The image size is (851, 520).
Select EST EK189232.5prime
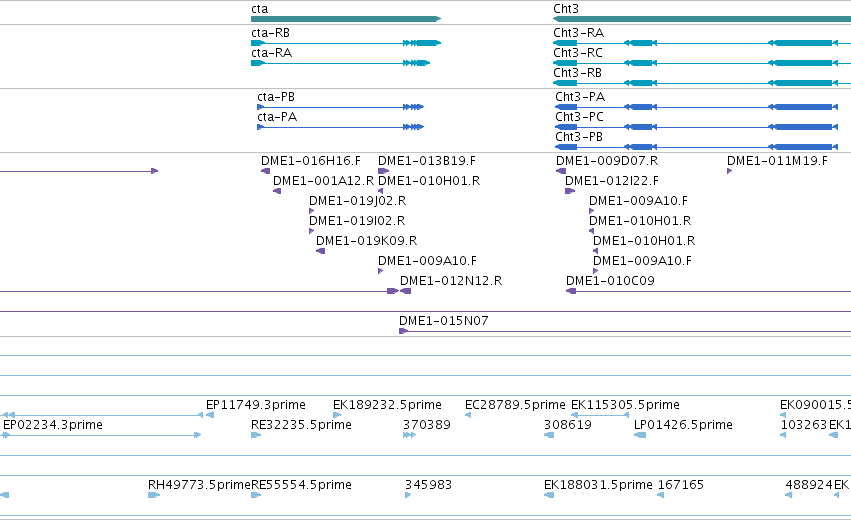[x=387, y=405]
